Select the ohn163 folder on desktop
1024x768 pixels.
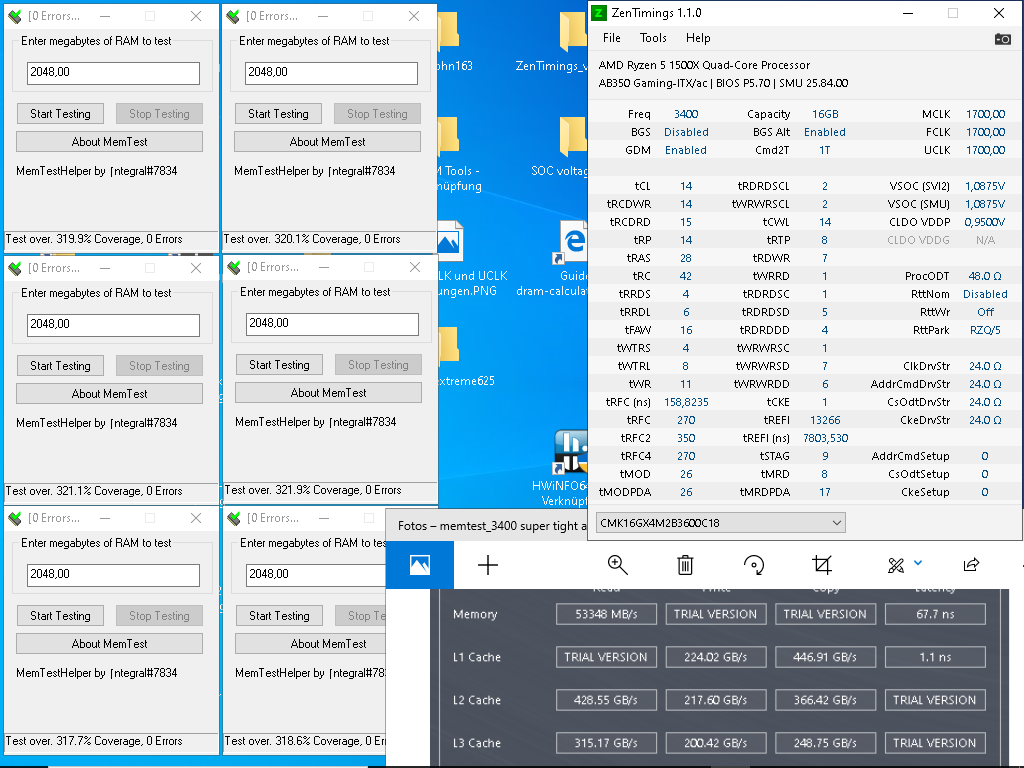click(455, 42)
